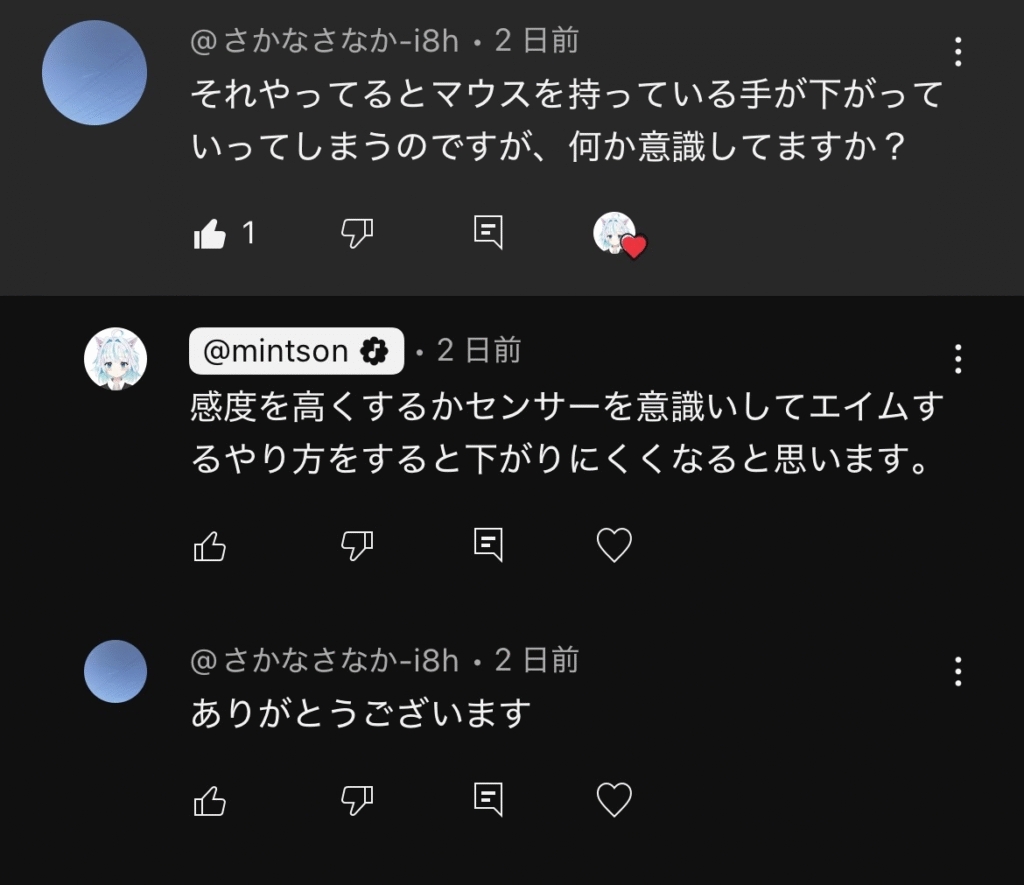Viewport: 1024px width, 885px height.
Task: Open large blue avatar of top commenter
Action: pos(95,73)
